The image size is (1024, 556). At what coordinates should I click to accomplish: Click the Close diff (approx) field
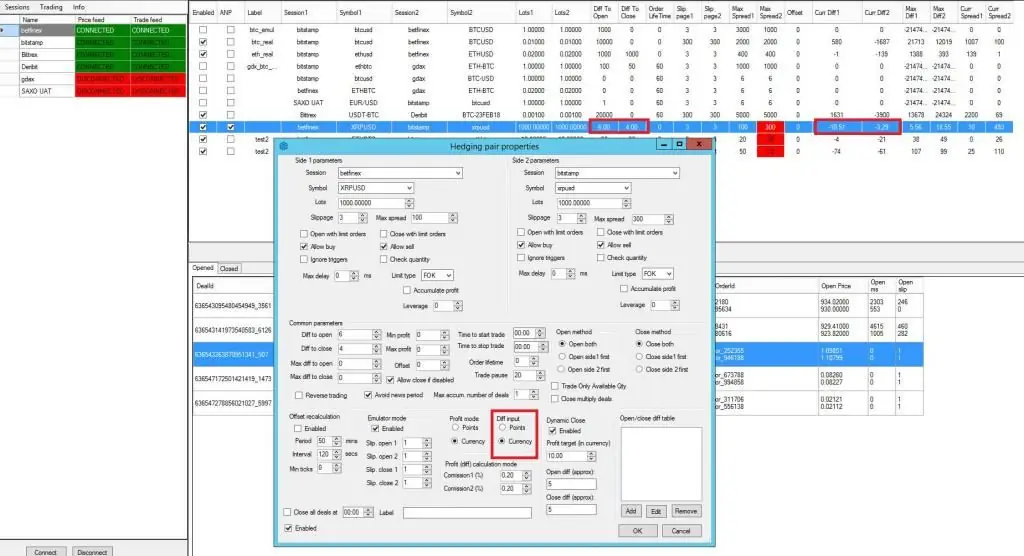(x=571, y=509)
